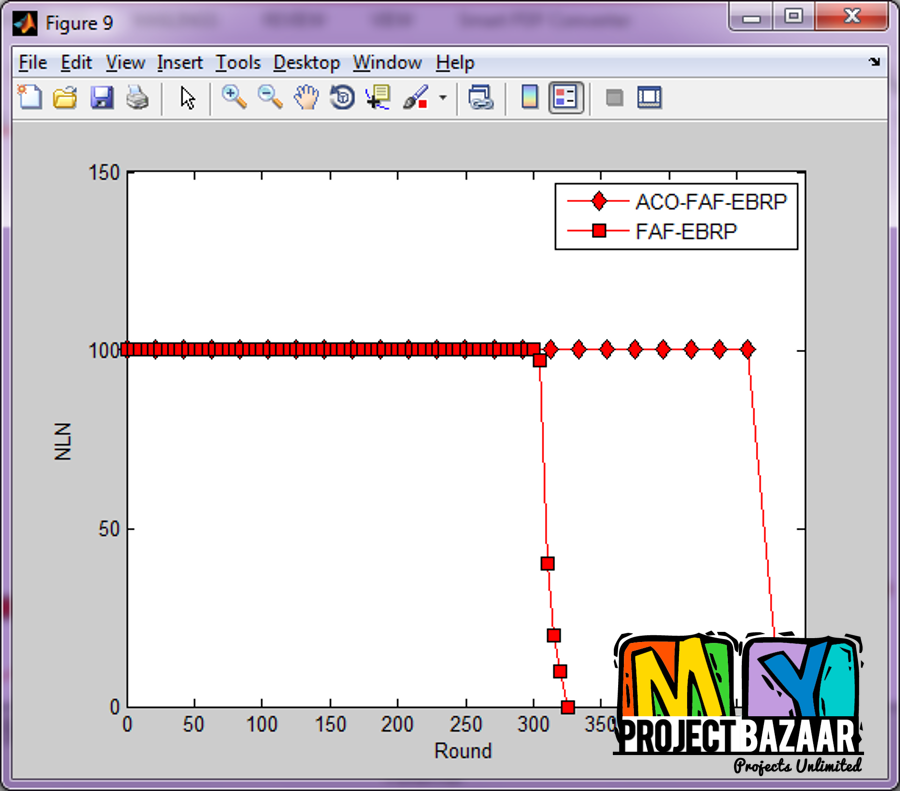900x791 pixels.
Task: Toggle the Insert Colorbar button
Action: click(530, 97)
